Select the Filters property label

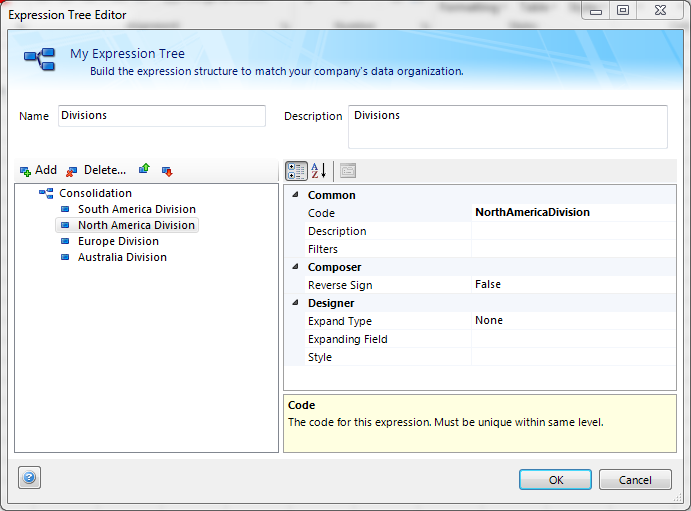(x=323, y=249)
